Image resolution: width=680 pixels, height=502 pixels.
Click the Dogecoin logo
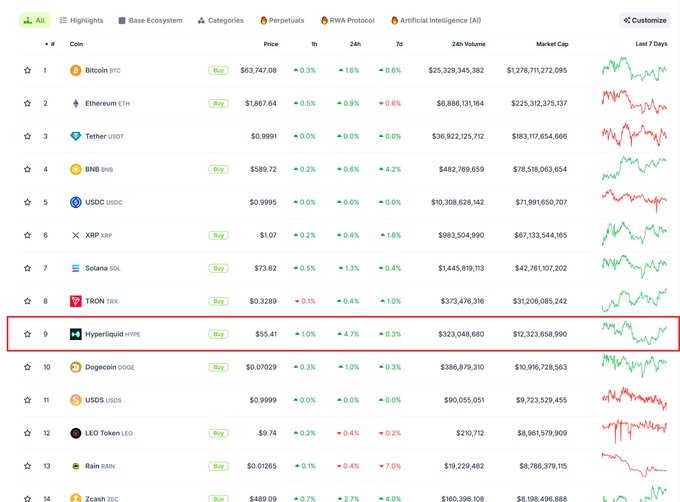tap(75, 367)
